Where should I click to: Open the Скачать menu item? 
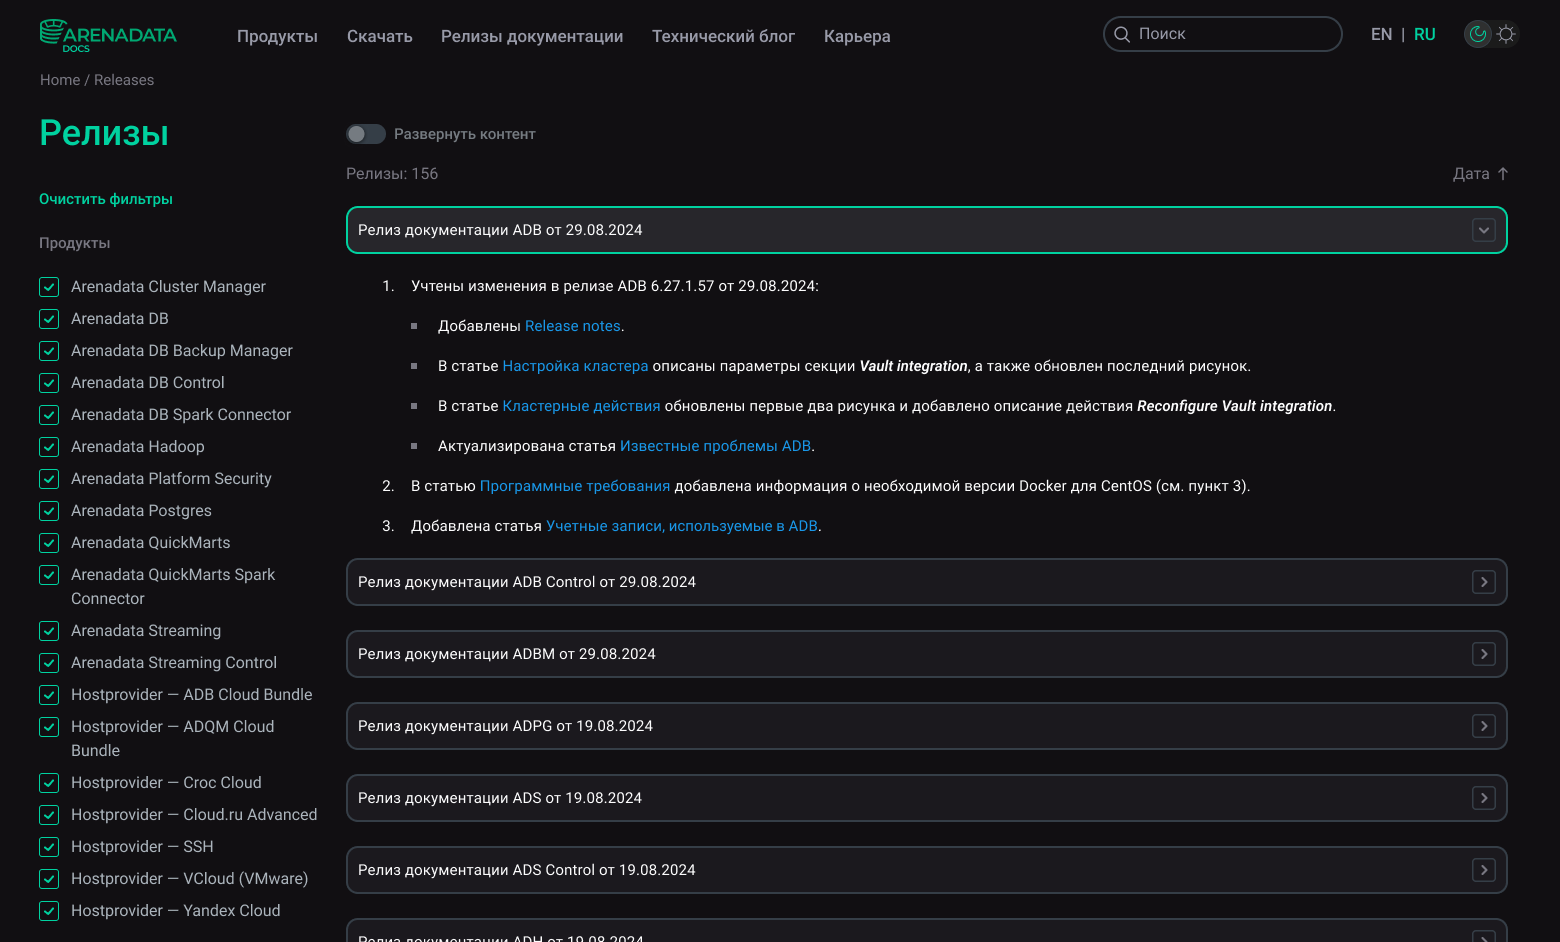tap(379, 36)
